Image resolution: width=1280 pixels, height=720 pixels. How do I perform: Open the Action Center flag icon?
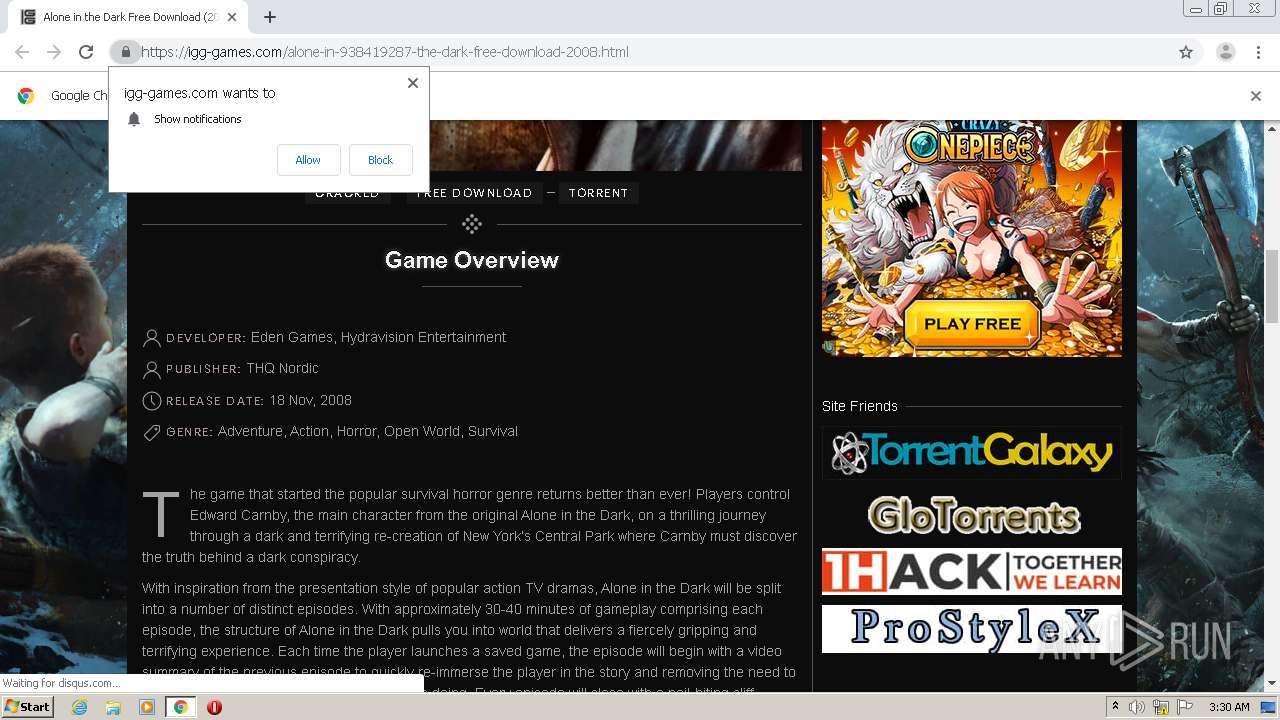pyautogui.click(x=1185, y=707)
